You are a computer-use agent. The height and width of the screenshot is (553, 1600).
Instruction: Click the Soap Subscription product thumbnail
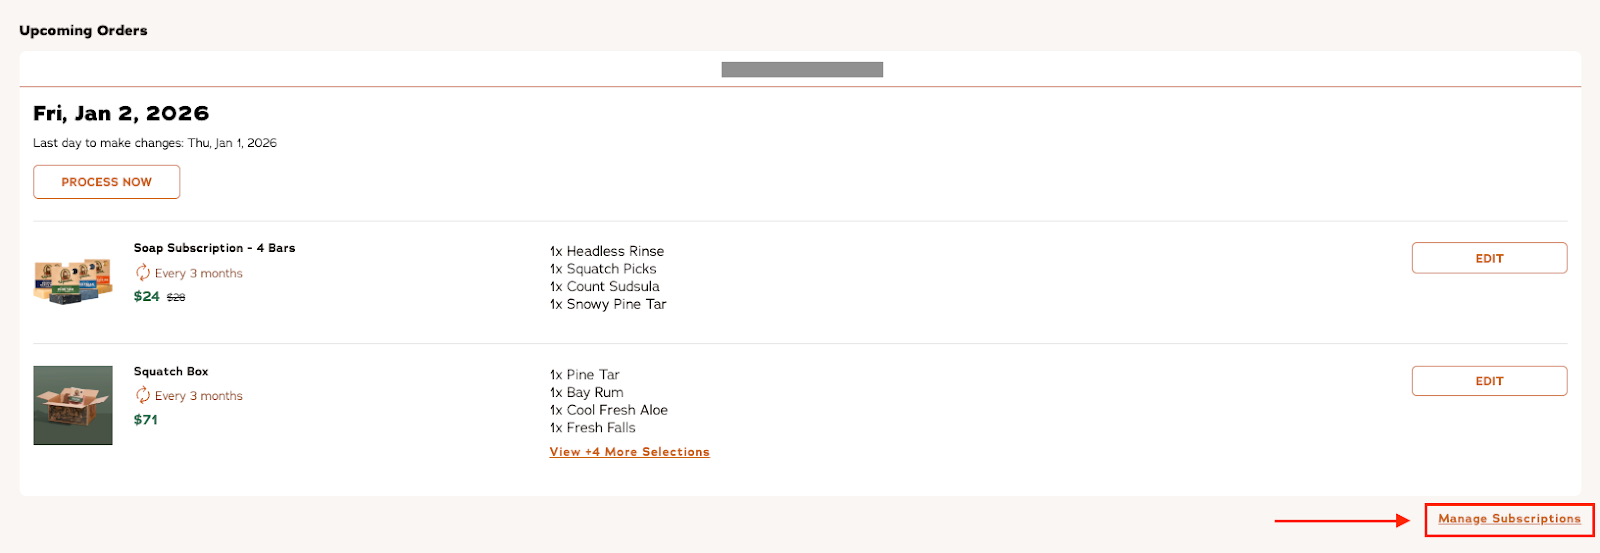click(73, 281)
